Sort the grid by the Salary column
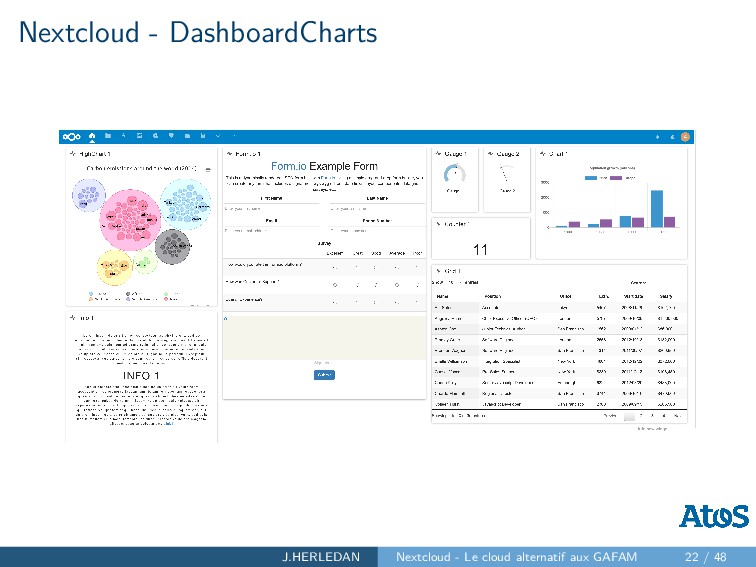The image size is (756, 567). pyautogui.click(x=666, y=296)
